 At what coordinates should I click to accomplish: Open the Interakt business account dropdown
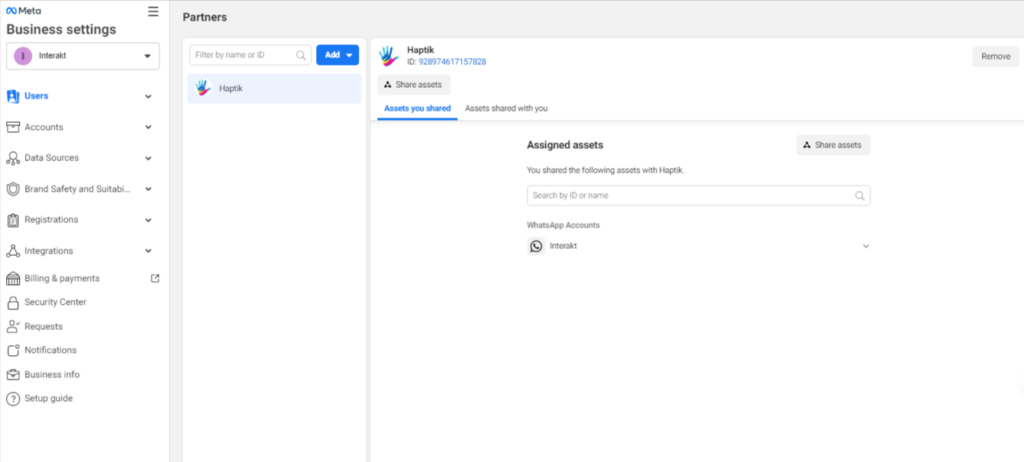coord(83,56)
